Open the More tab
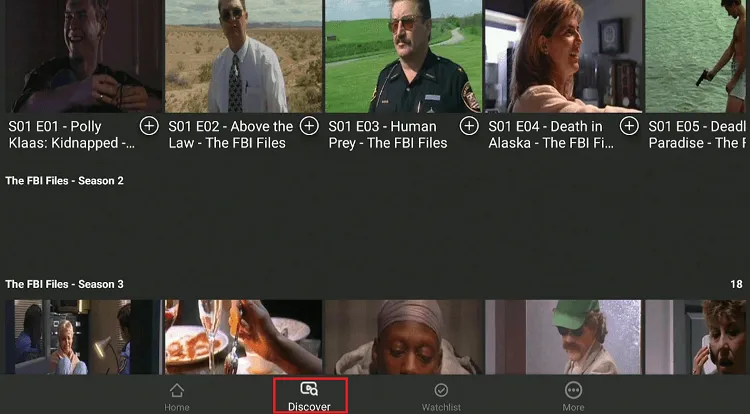This screenshot has width=750, height=414. tap(573, 397)
